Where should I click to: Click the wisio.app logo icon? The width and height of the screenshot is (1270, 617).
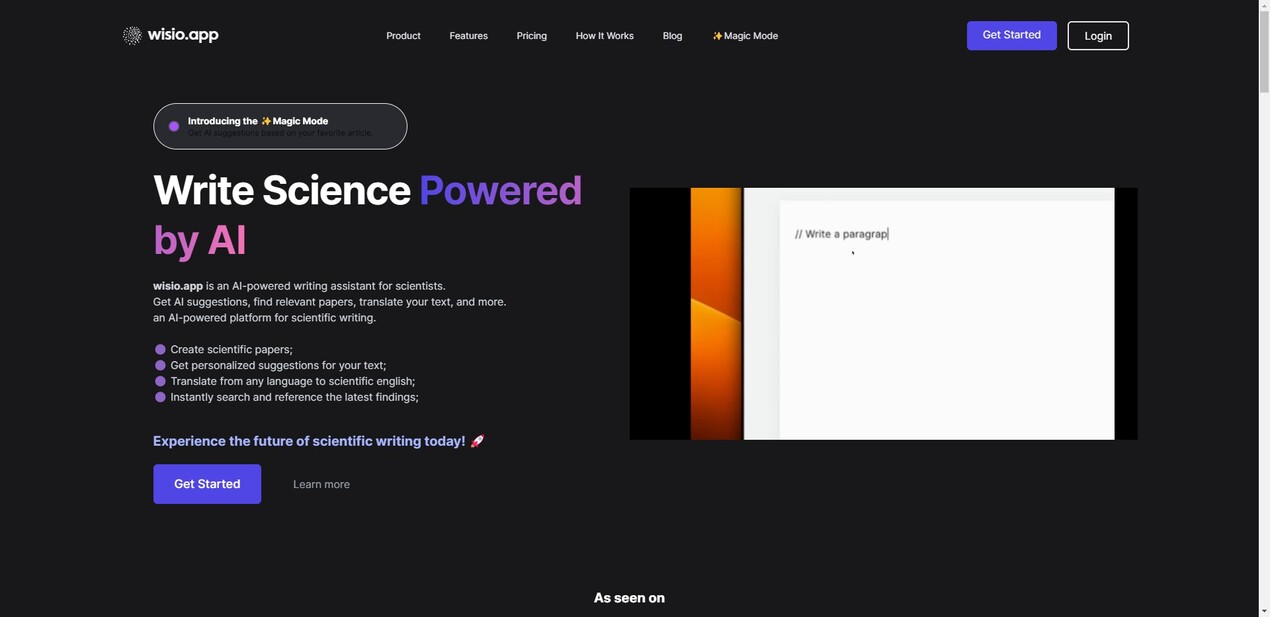point(132,36)
